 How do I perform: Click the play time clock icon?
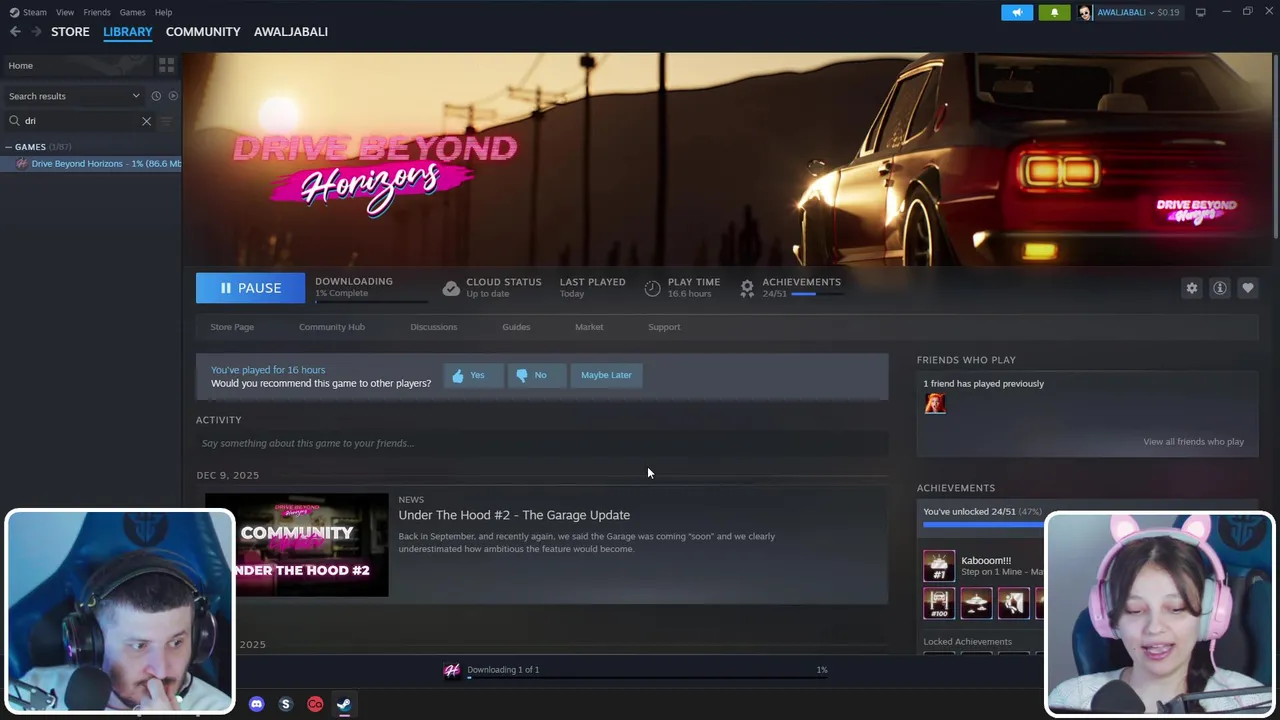(x=652, y=288)
